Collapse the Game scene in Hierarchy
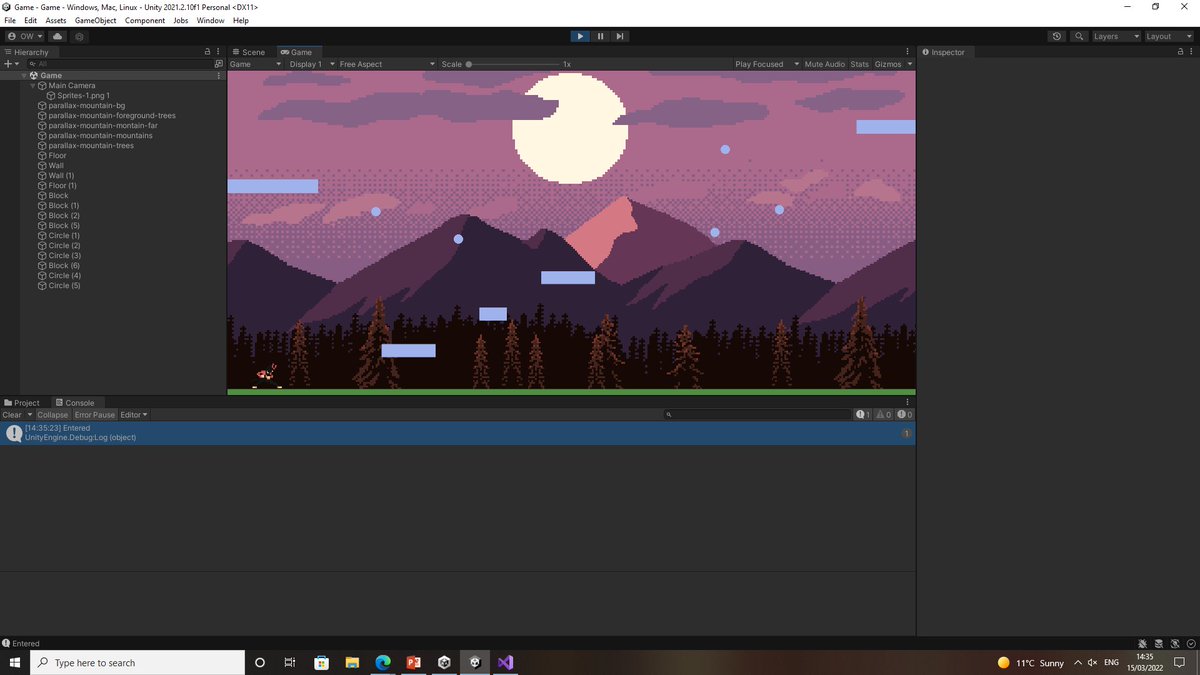The width and height of the screenshot is (1200, 675). pos(24,75)
